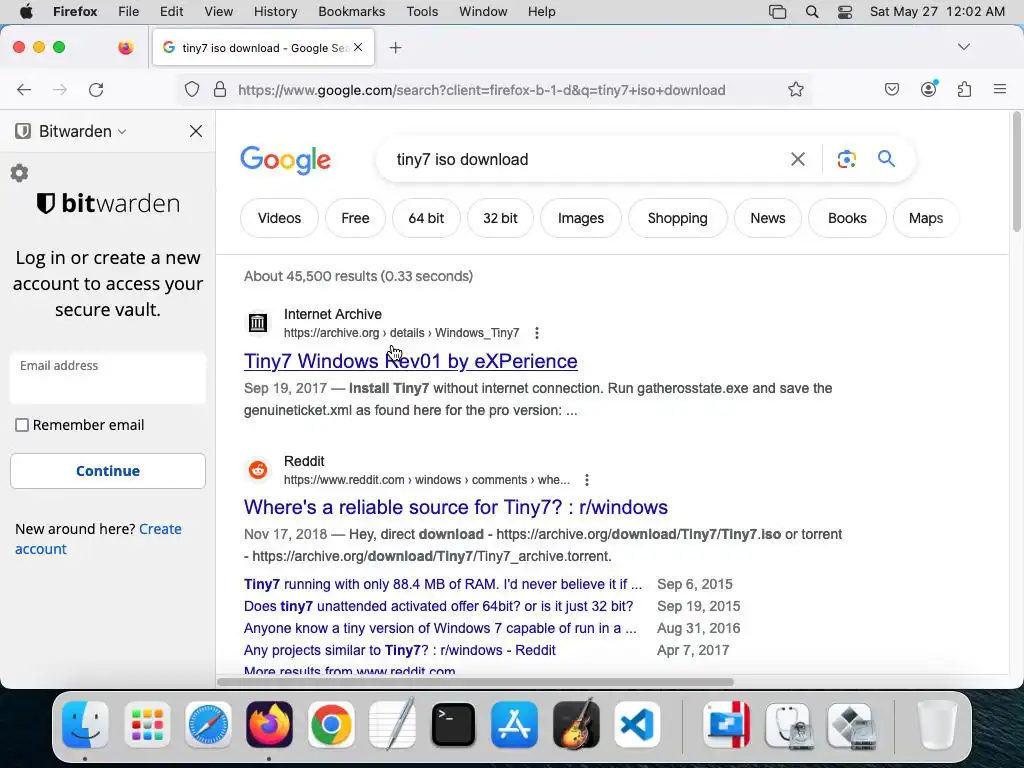Viewport: 1024px width, 768px height.
Task: Reload the page with the refresh icon
Action: [x=96, y=89]
